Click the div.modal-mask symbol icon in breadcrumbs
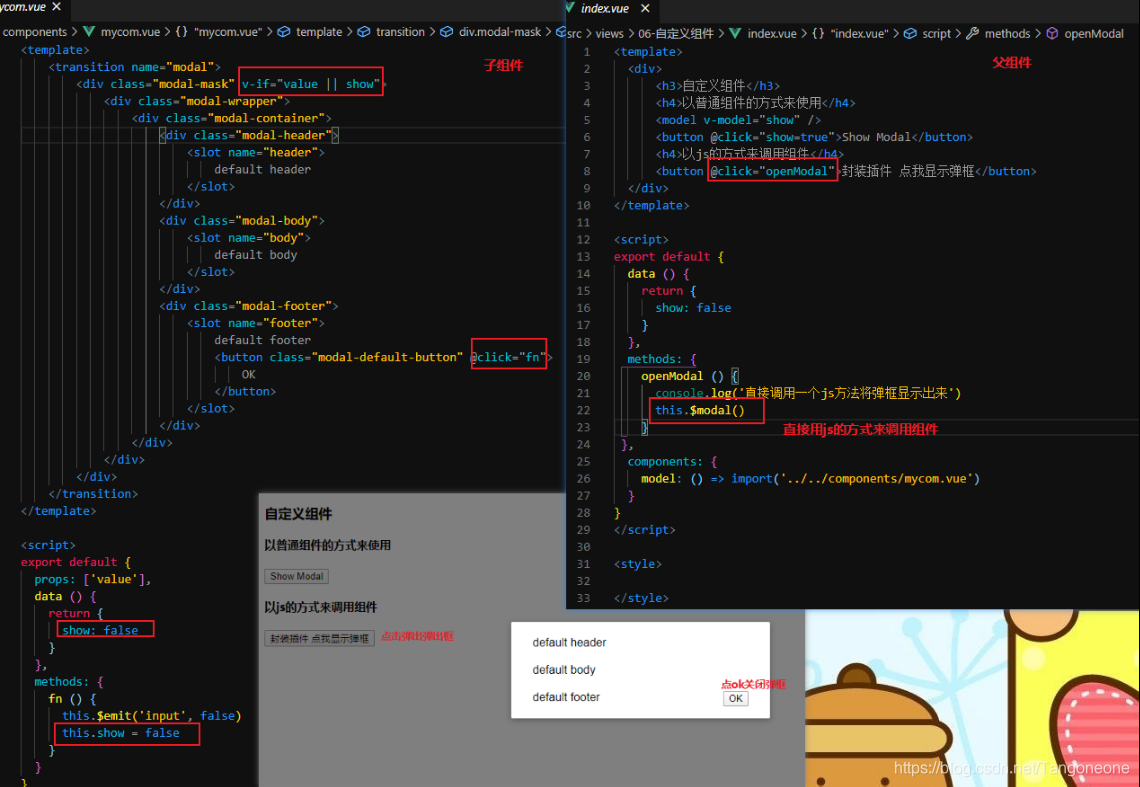This screenshot has width=1140, height=787. (x=446, y=32)
